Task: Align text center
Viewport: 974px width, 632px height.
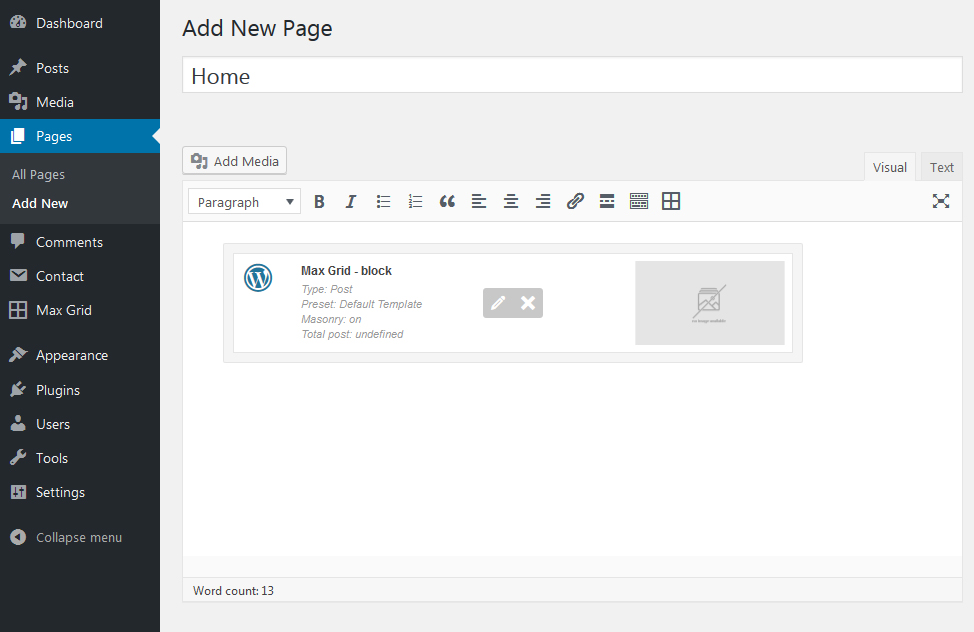Action: coord(511,201)
